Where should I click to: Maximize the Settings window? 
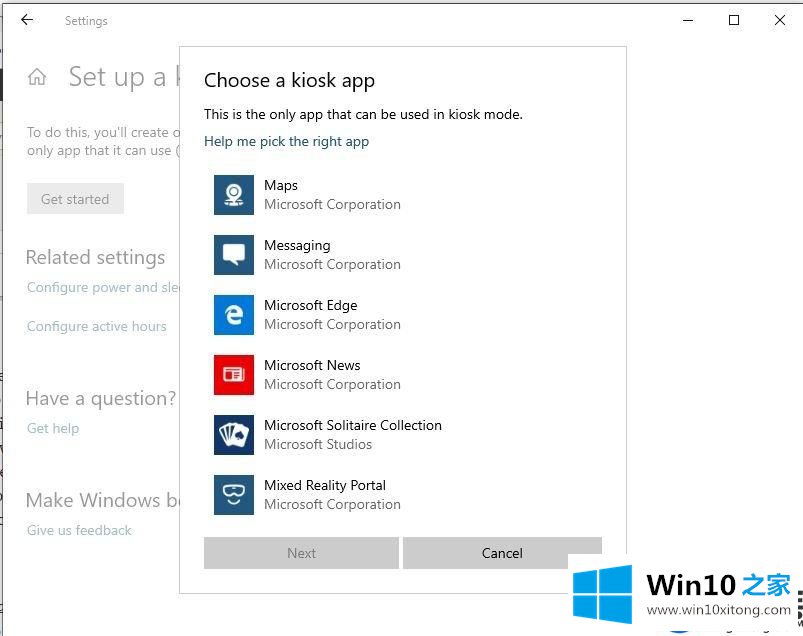coord(734,20)
